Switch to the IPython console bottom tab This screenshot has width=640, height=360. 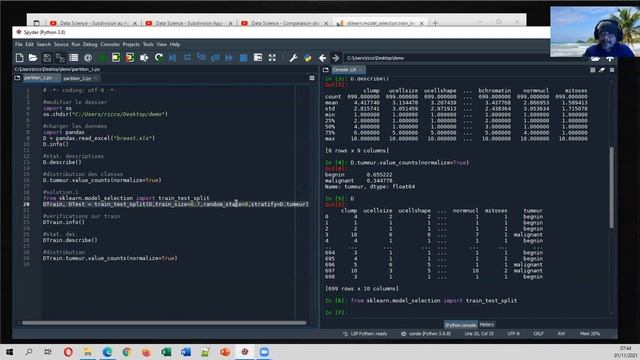(x=460, y=325)
